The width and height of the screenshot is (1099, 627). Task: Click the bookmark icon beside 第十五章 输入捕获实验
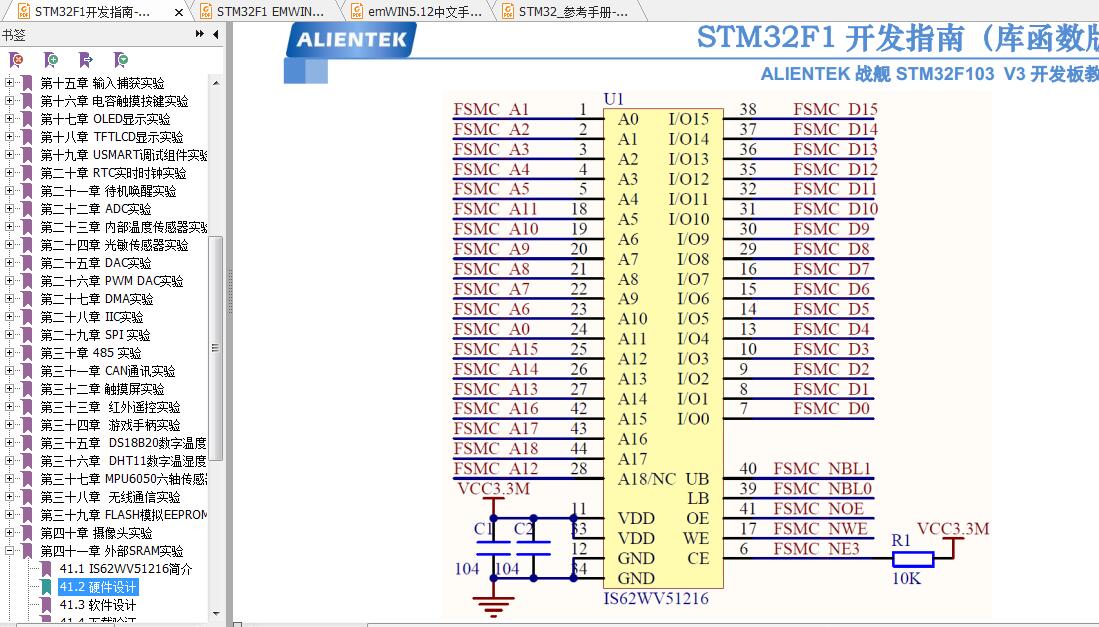27,83
